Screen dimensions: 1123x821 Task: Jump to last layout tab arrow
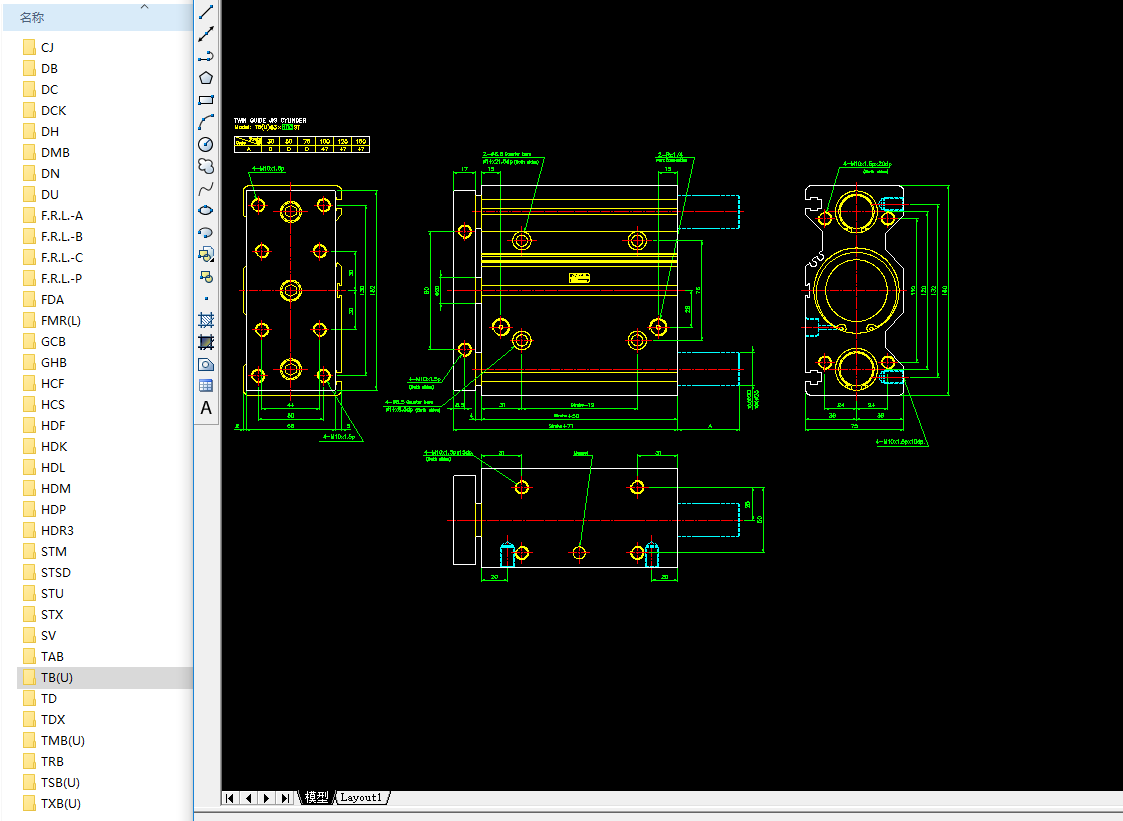[285, 798]
